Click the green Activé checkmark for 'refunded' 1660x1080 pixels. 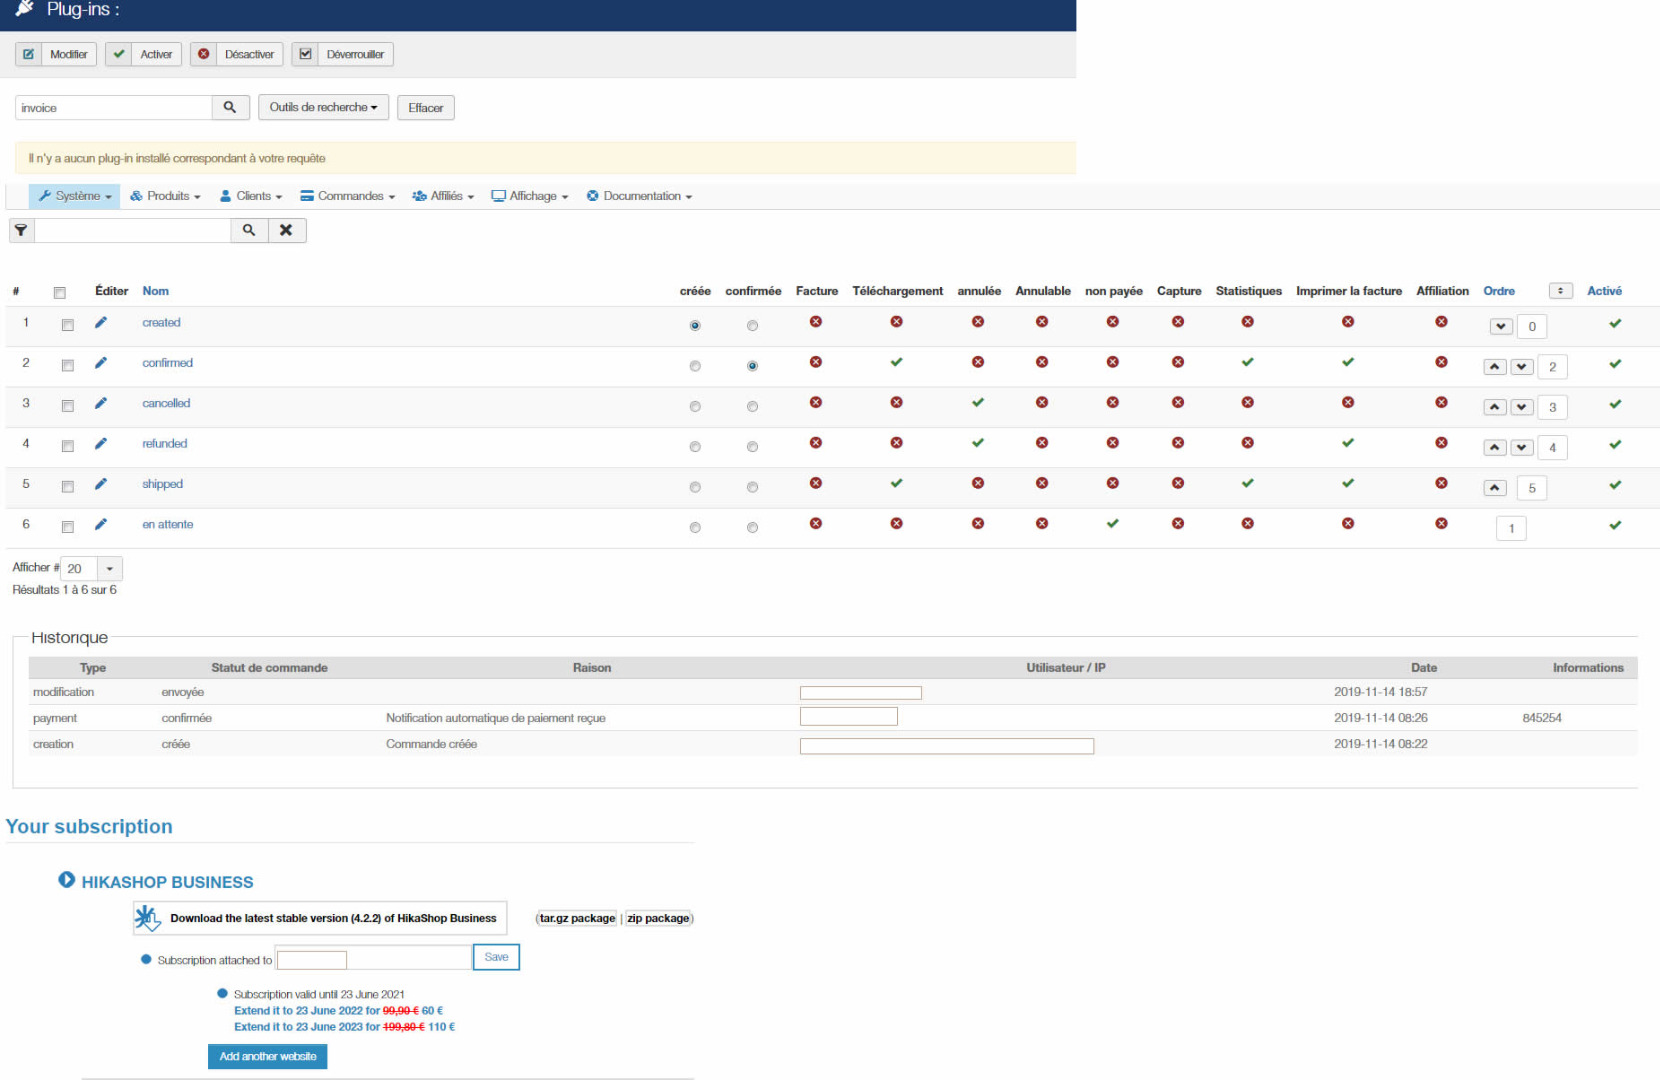[x=1614, y=444]
